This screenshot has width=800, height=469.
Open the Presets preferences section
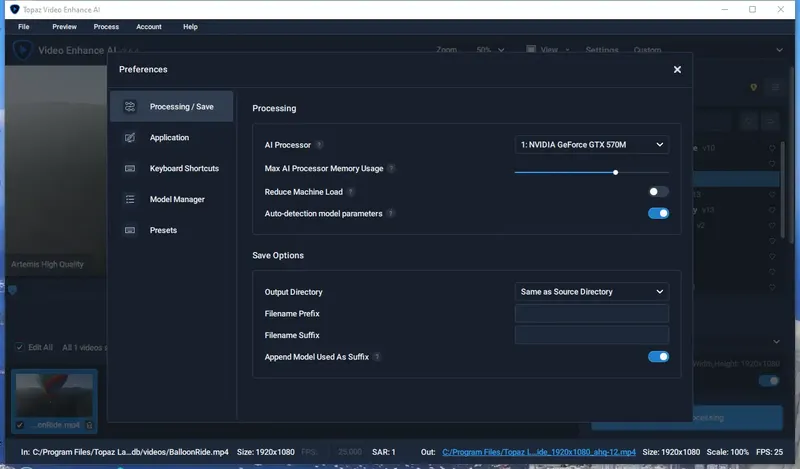pyautogui.click(x=171, y=230)
